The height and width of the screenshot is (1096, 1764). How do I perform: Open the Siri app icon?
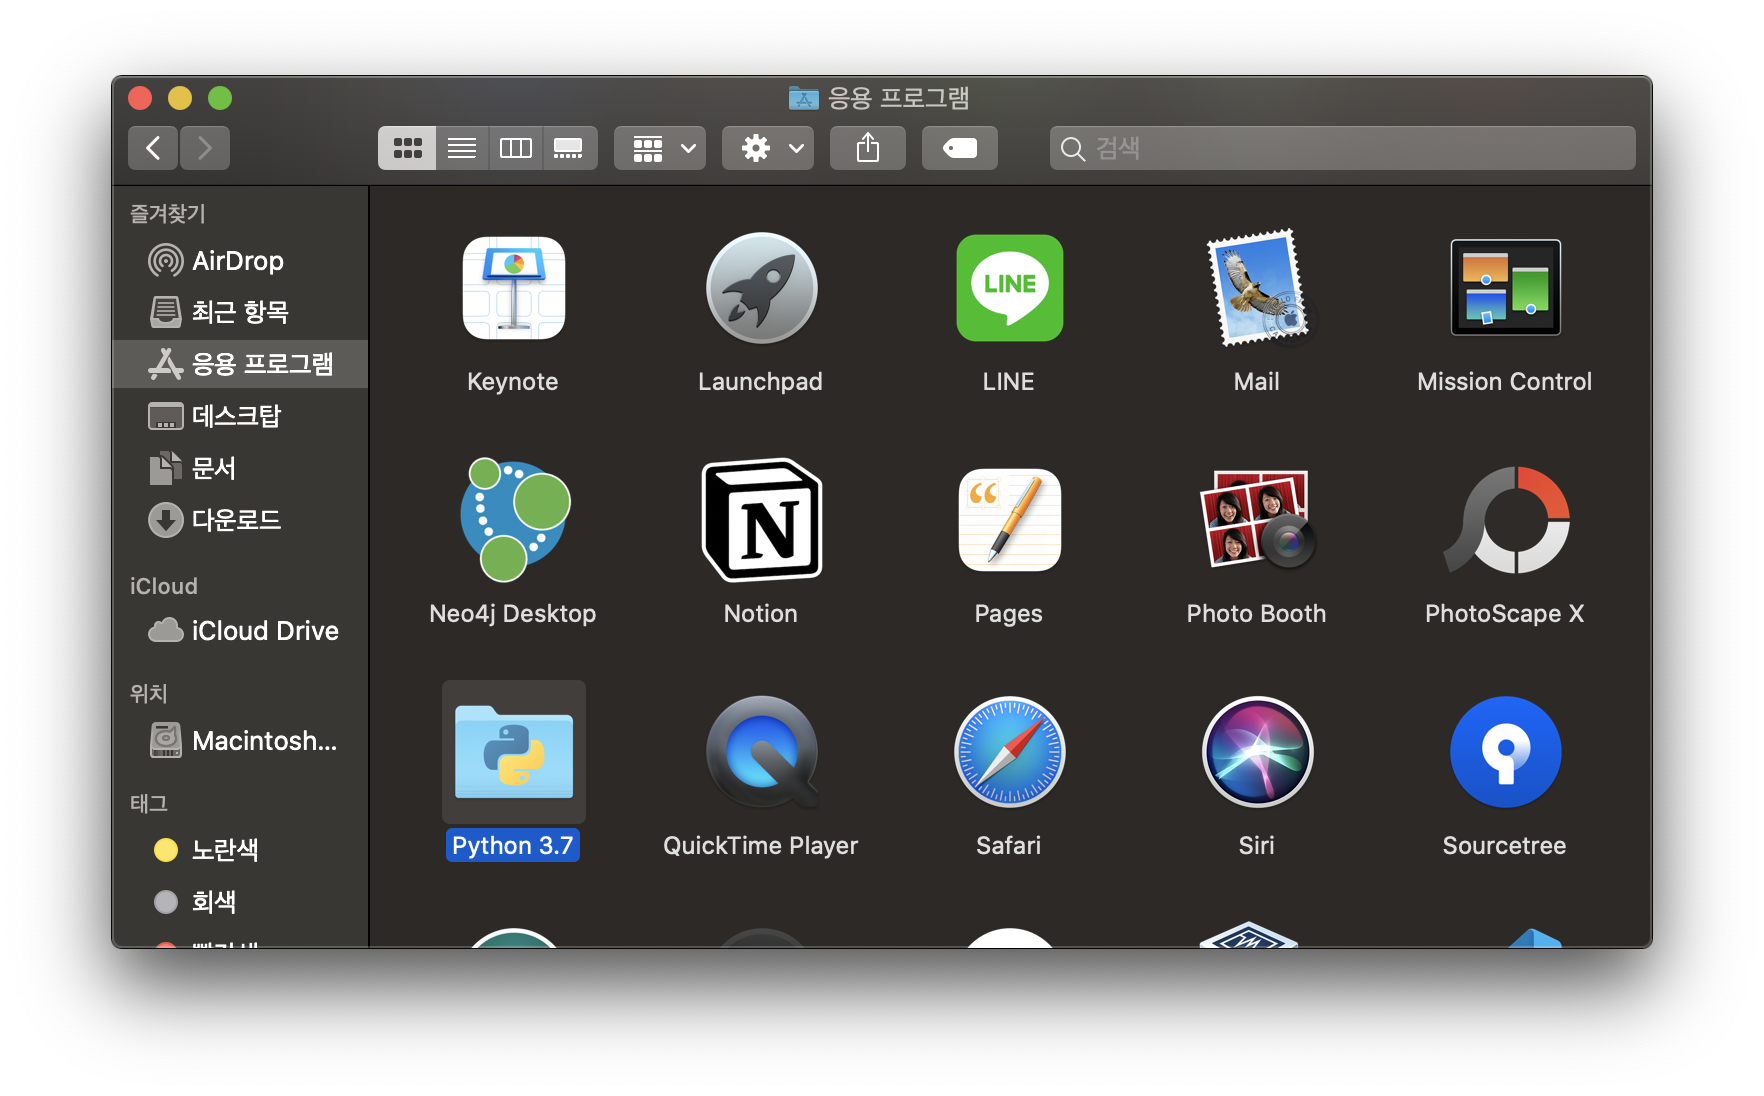tap(1257, 752)
